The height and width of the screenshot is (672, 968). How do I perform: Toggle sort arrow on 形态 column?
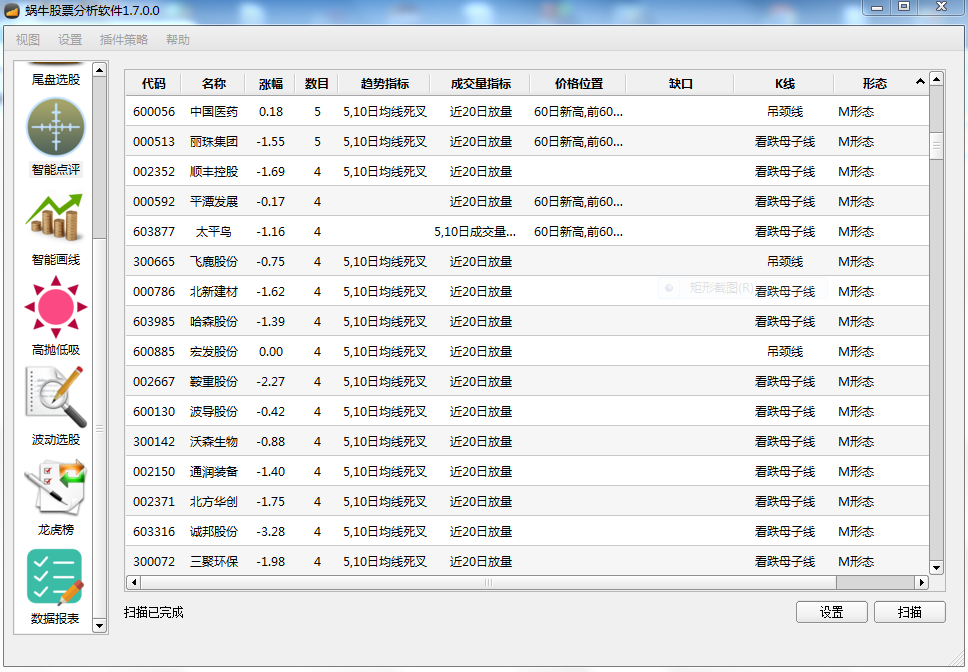(x=920, y=81)
